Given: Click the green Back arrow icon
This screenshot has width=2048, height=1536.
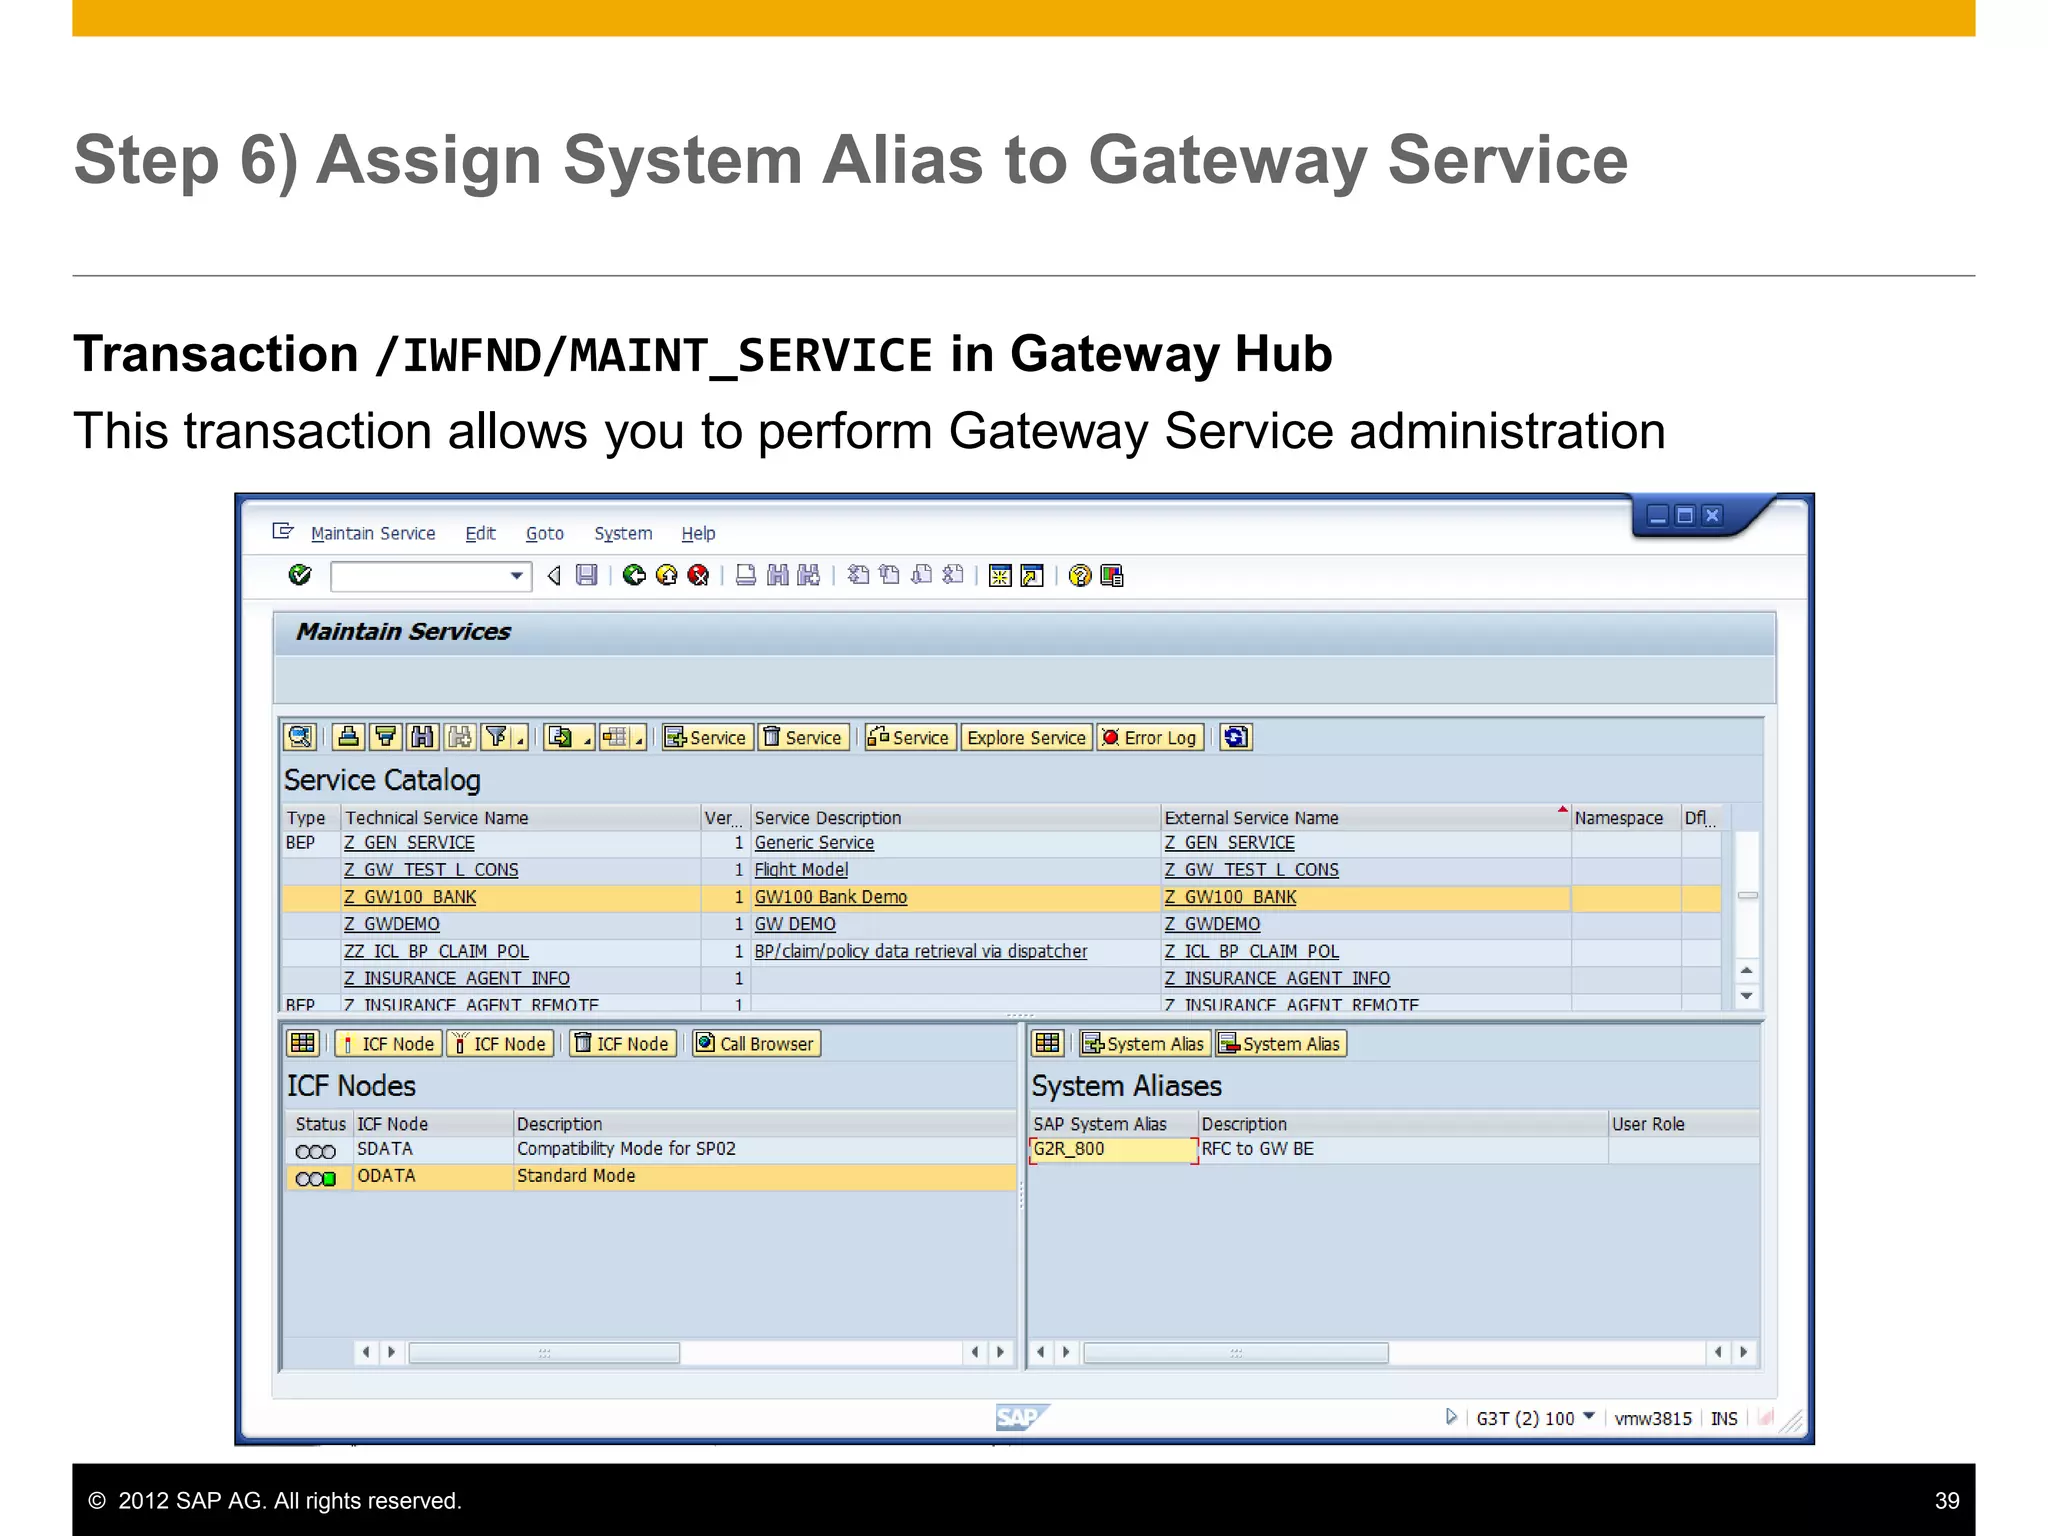Looking at the screenshot, I should click(634, 575).
